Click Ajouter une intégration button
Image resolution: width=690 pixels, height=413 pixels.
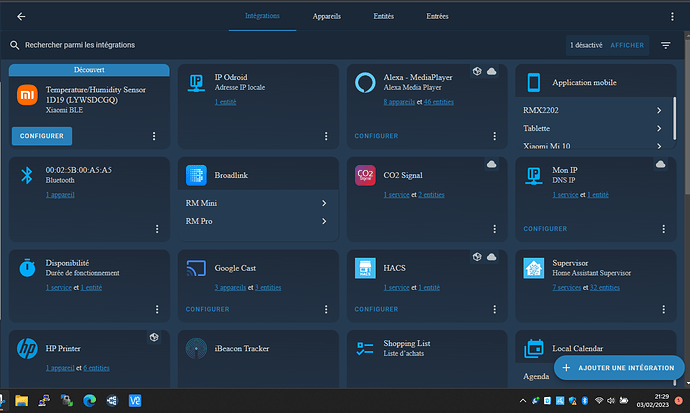[619, 368]
